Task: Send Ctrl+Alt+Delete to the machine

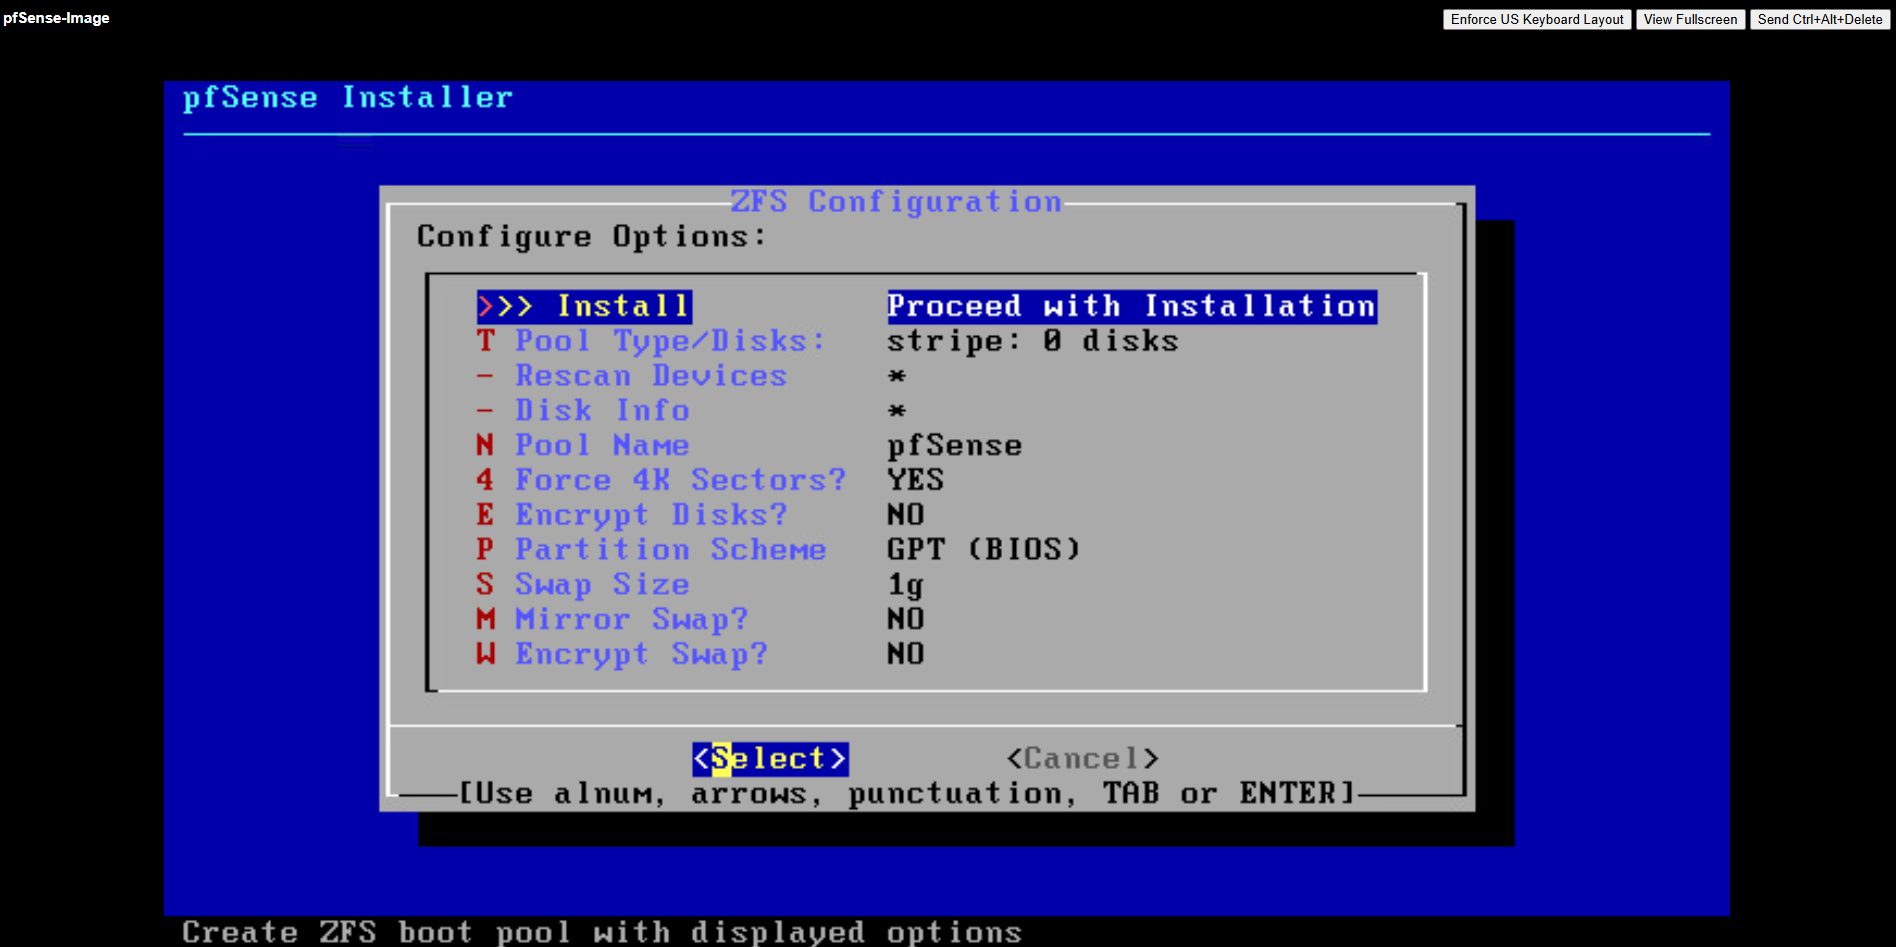Action: point(1820,19)
